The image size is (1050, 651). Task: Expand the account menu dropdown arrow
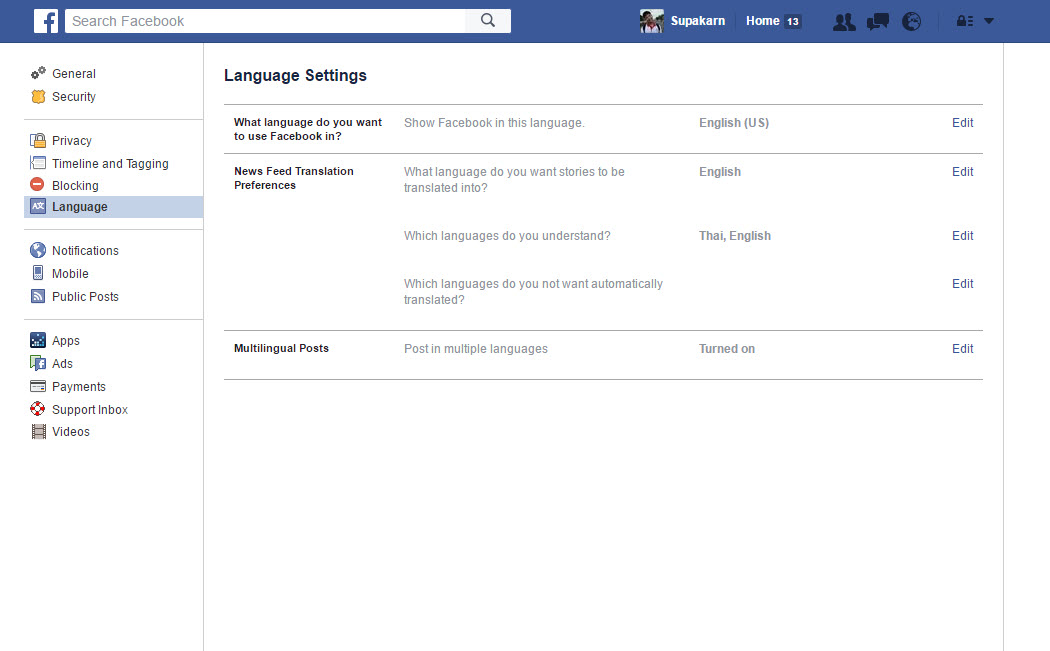click(989, 21)
